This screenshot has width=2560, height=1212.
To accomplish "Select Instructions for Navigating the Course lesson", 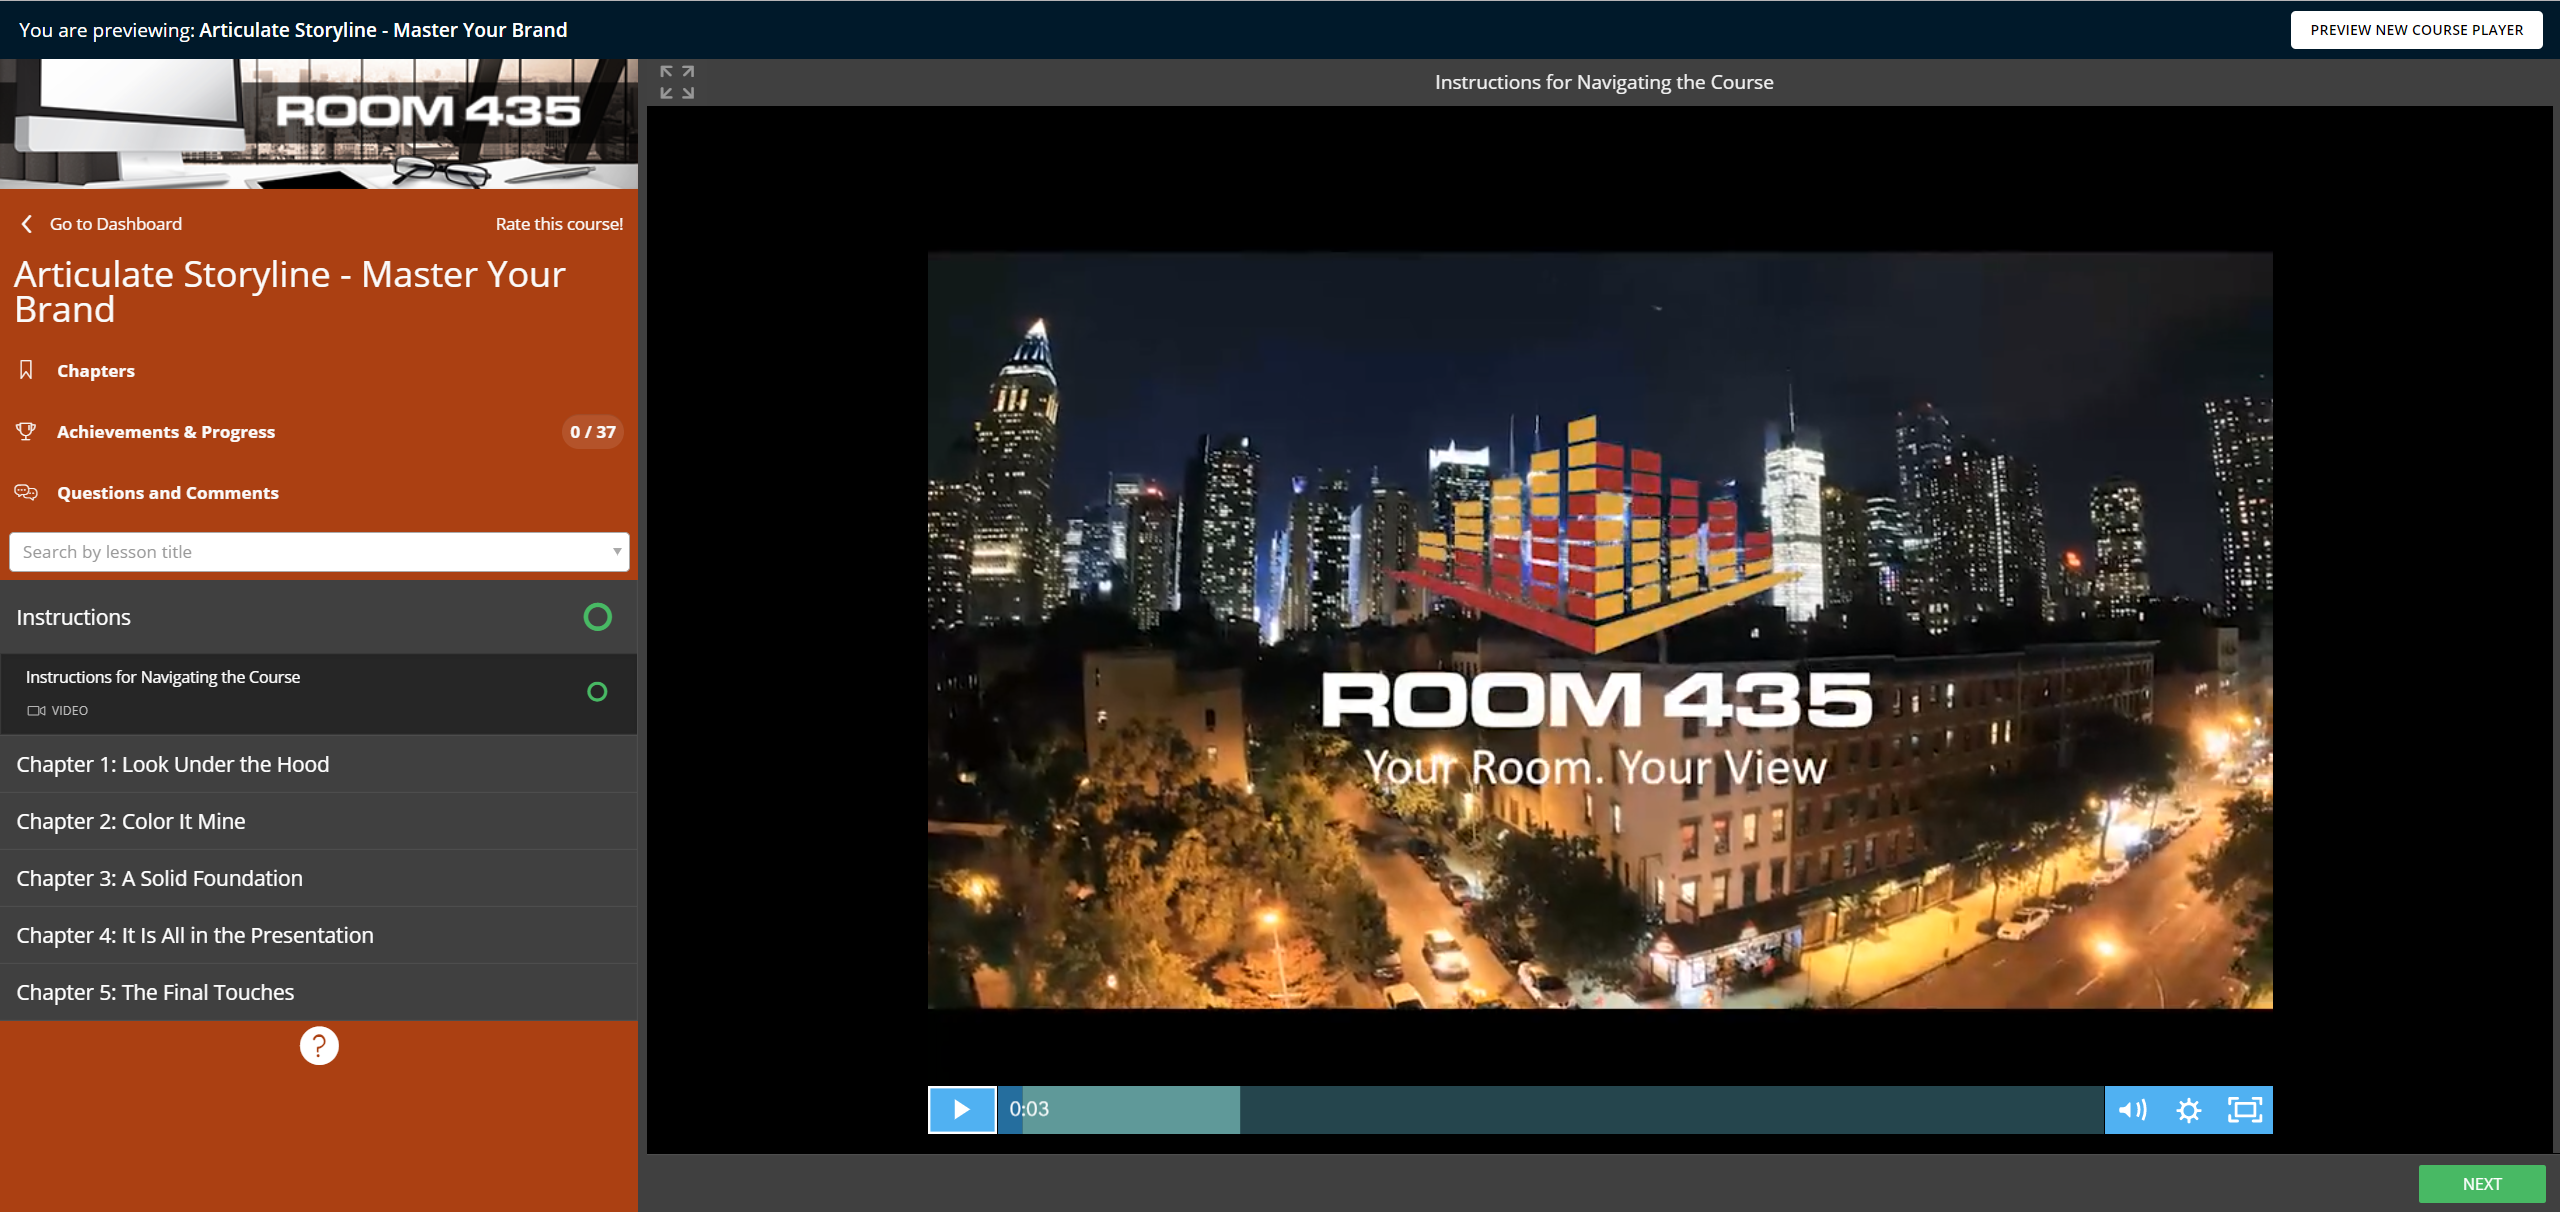I will pyautogui.click(x=319, y=694).
